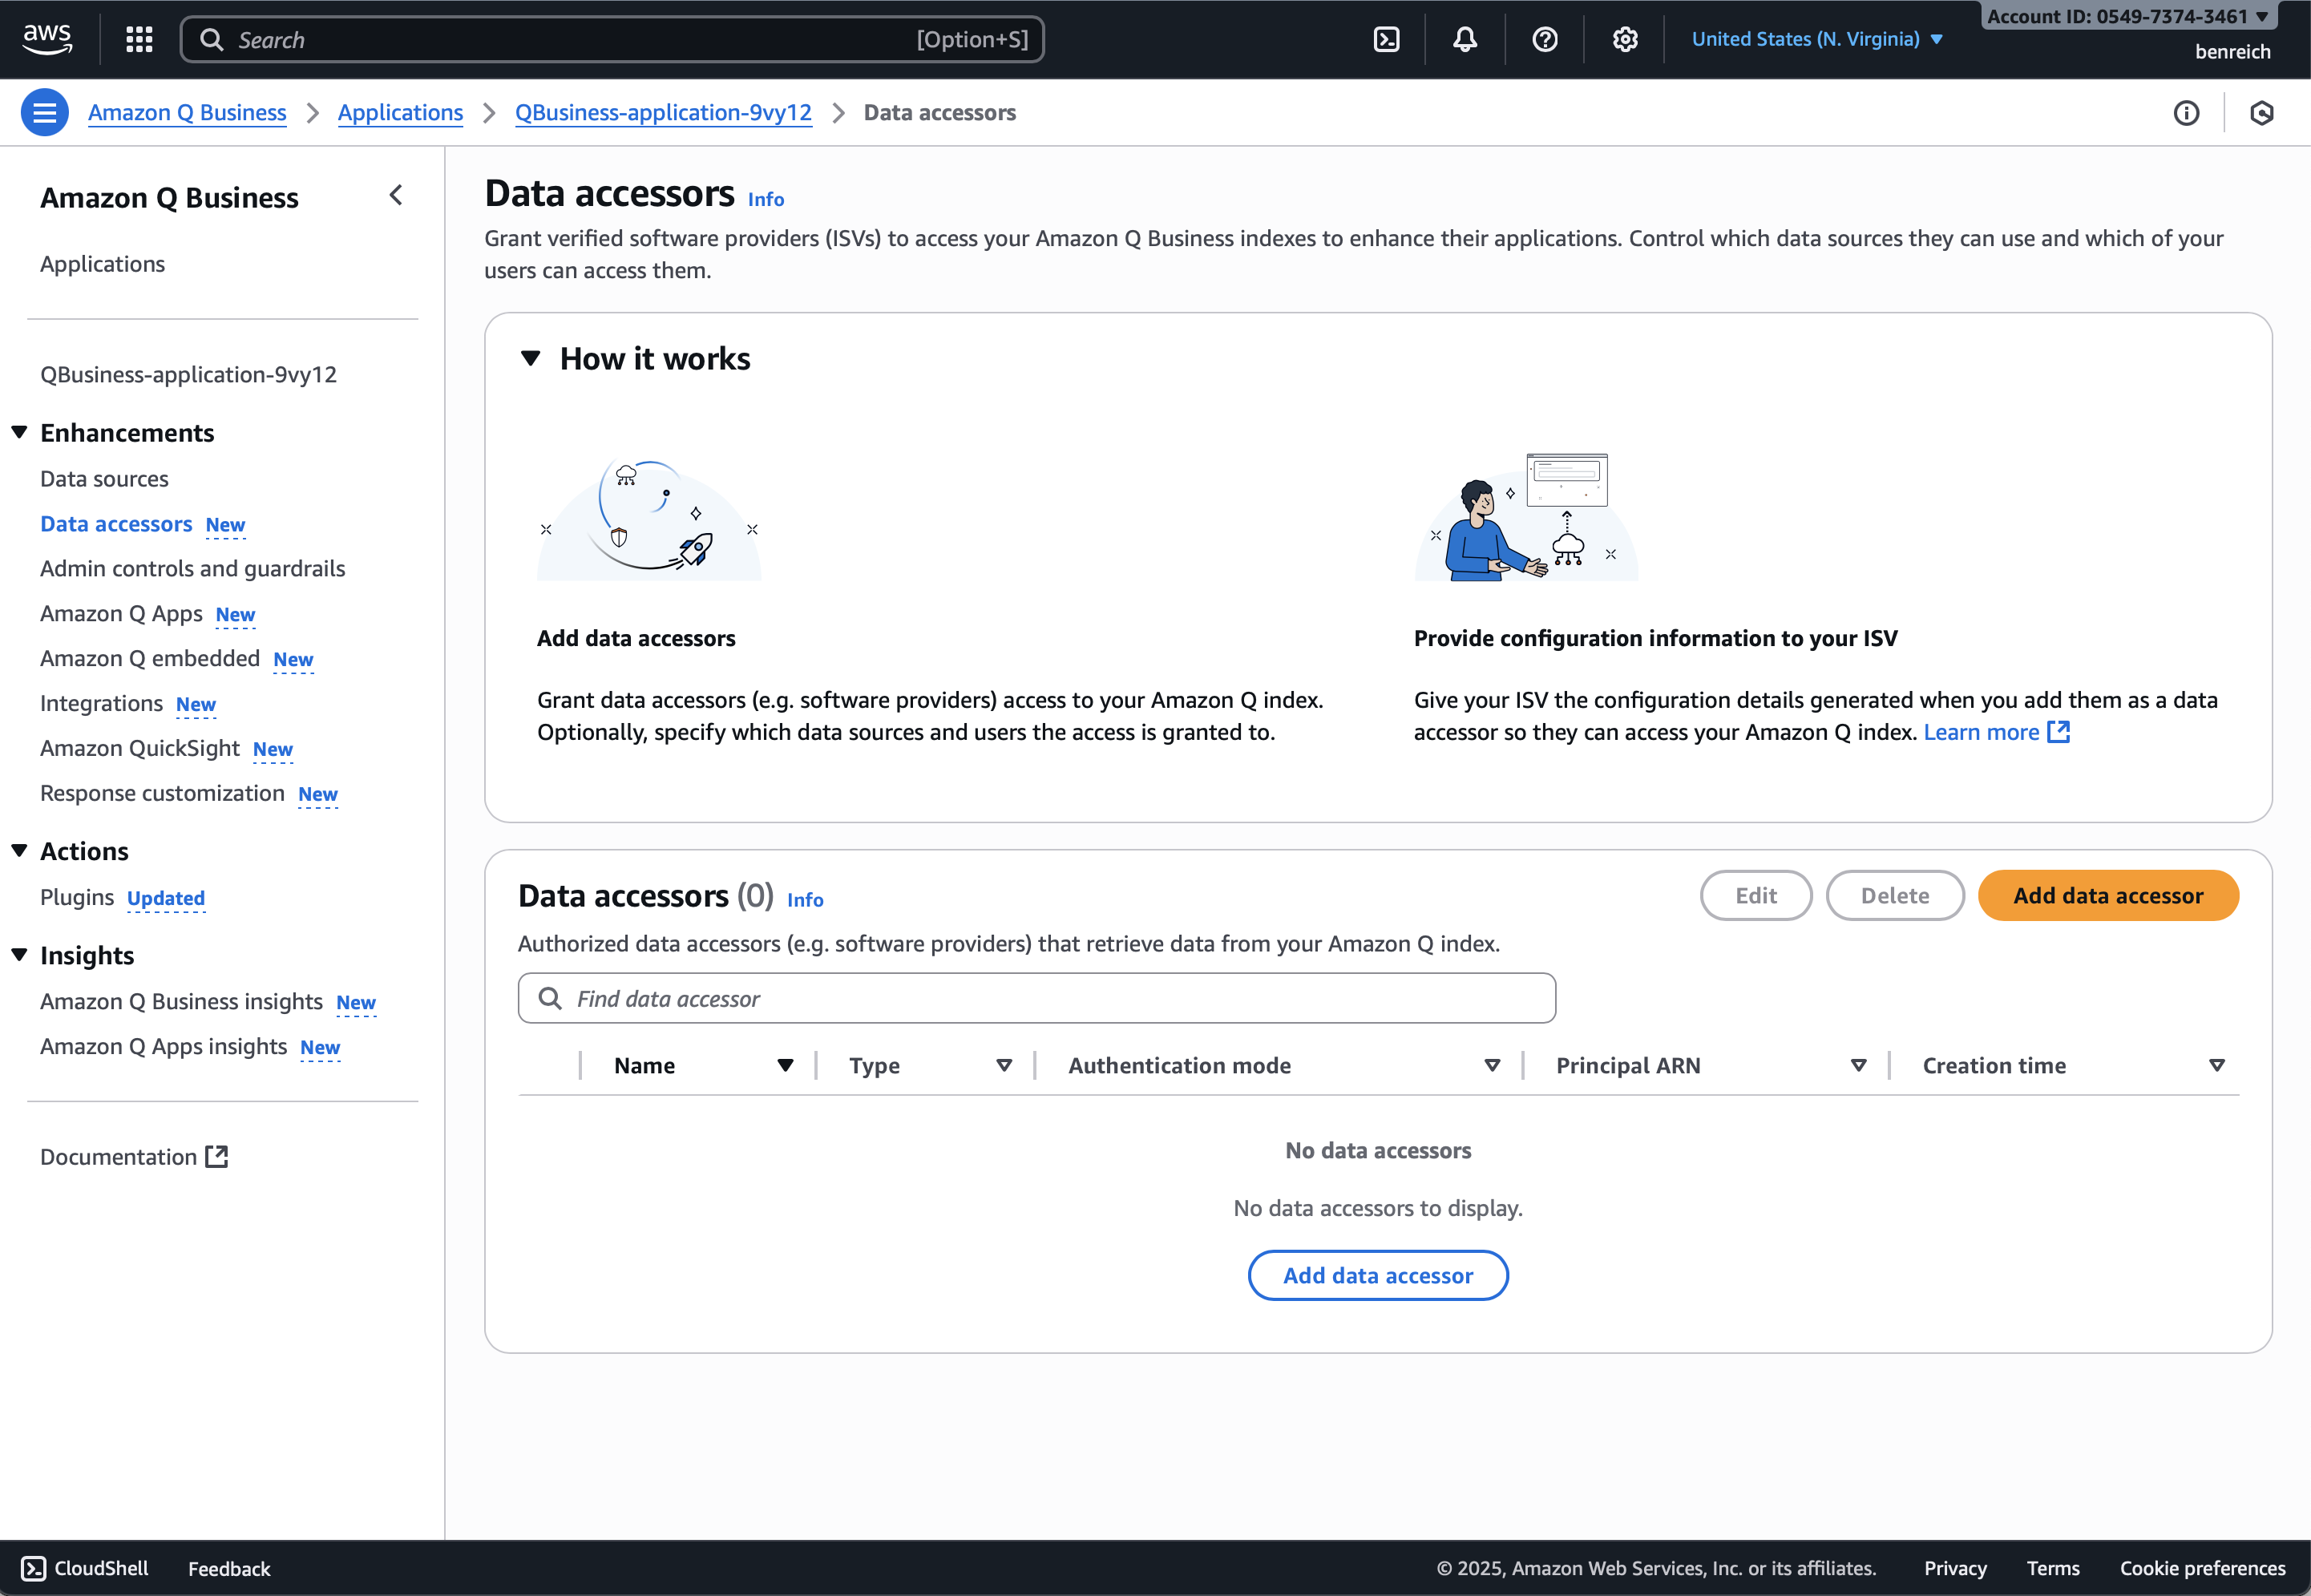Collapse the Enhancements navigation group
Screen dimensions: 2311x1596
(x=19, y=432)
